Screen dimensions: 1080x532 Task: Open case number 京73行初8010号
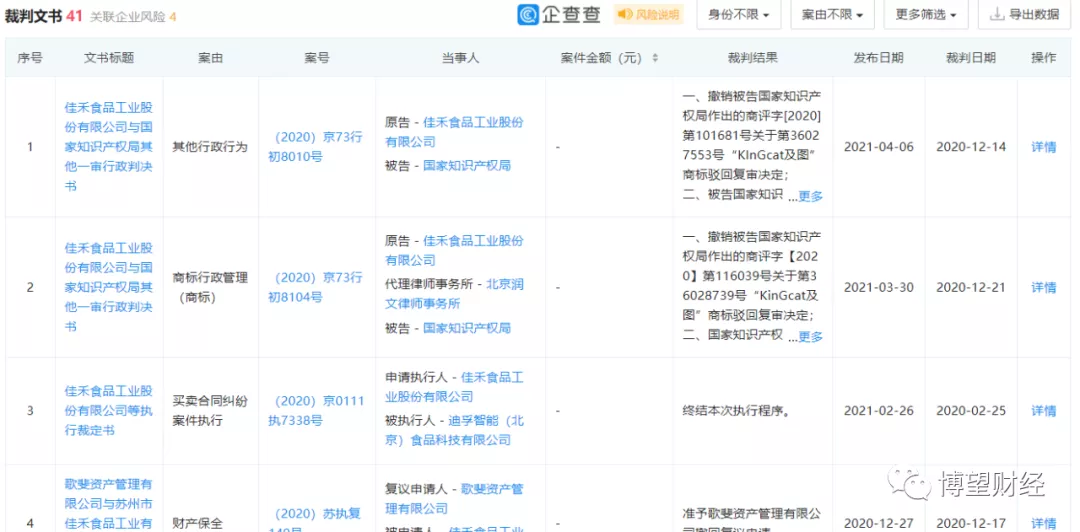pos(316,147)
